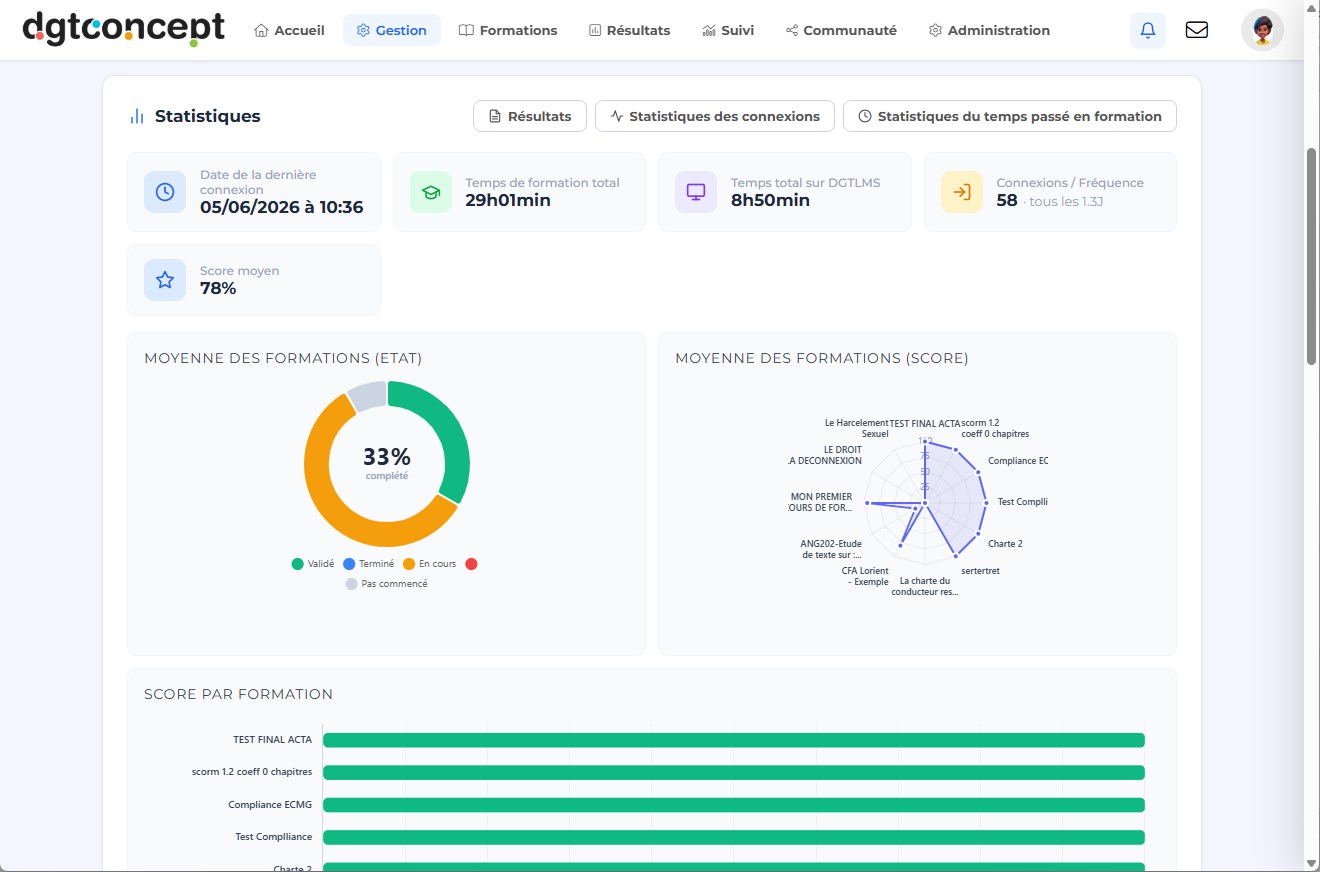Open Statistiques du temps passé en formation
Viewport: 1320px width, 872px height.
point(1010,116)
